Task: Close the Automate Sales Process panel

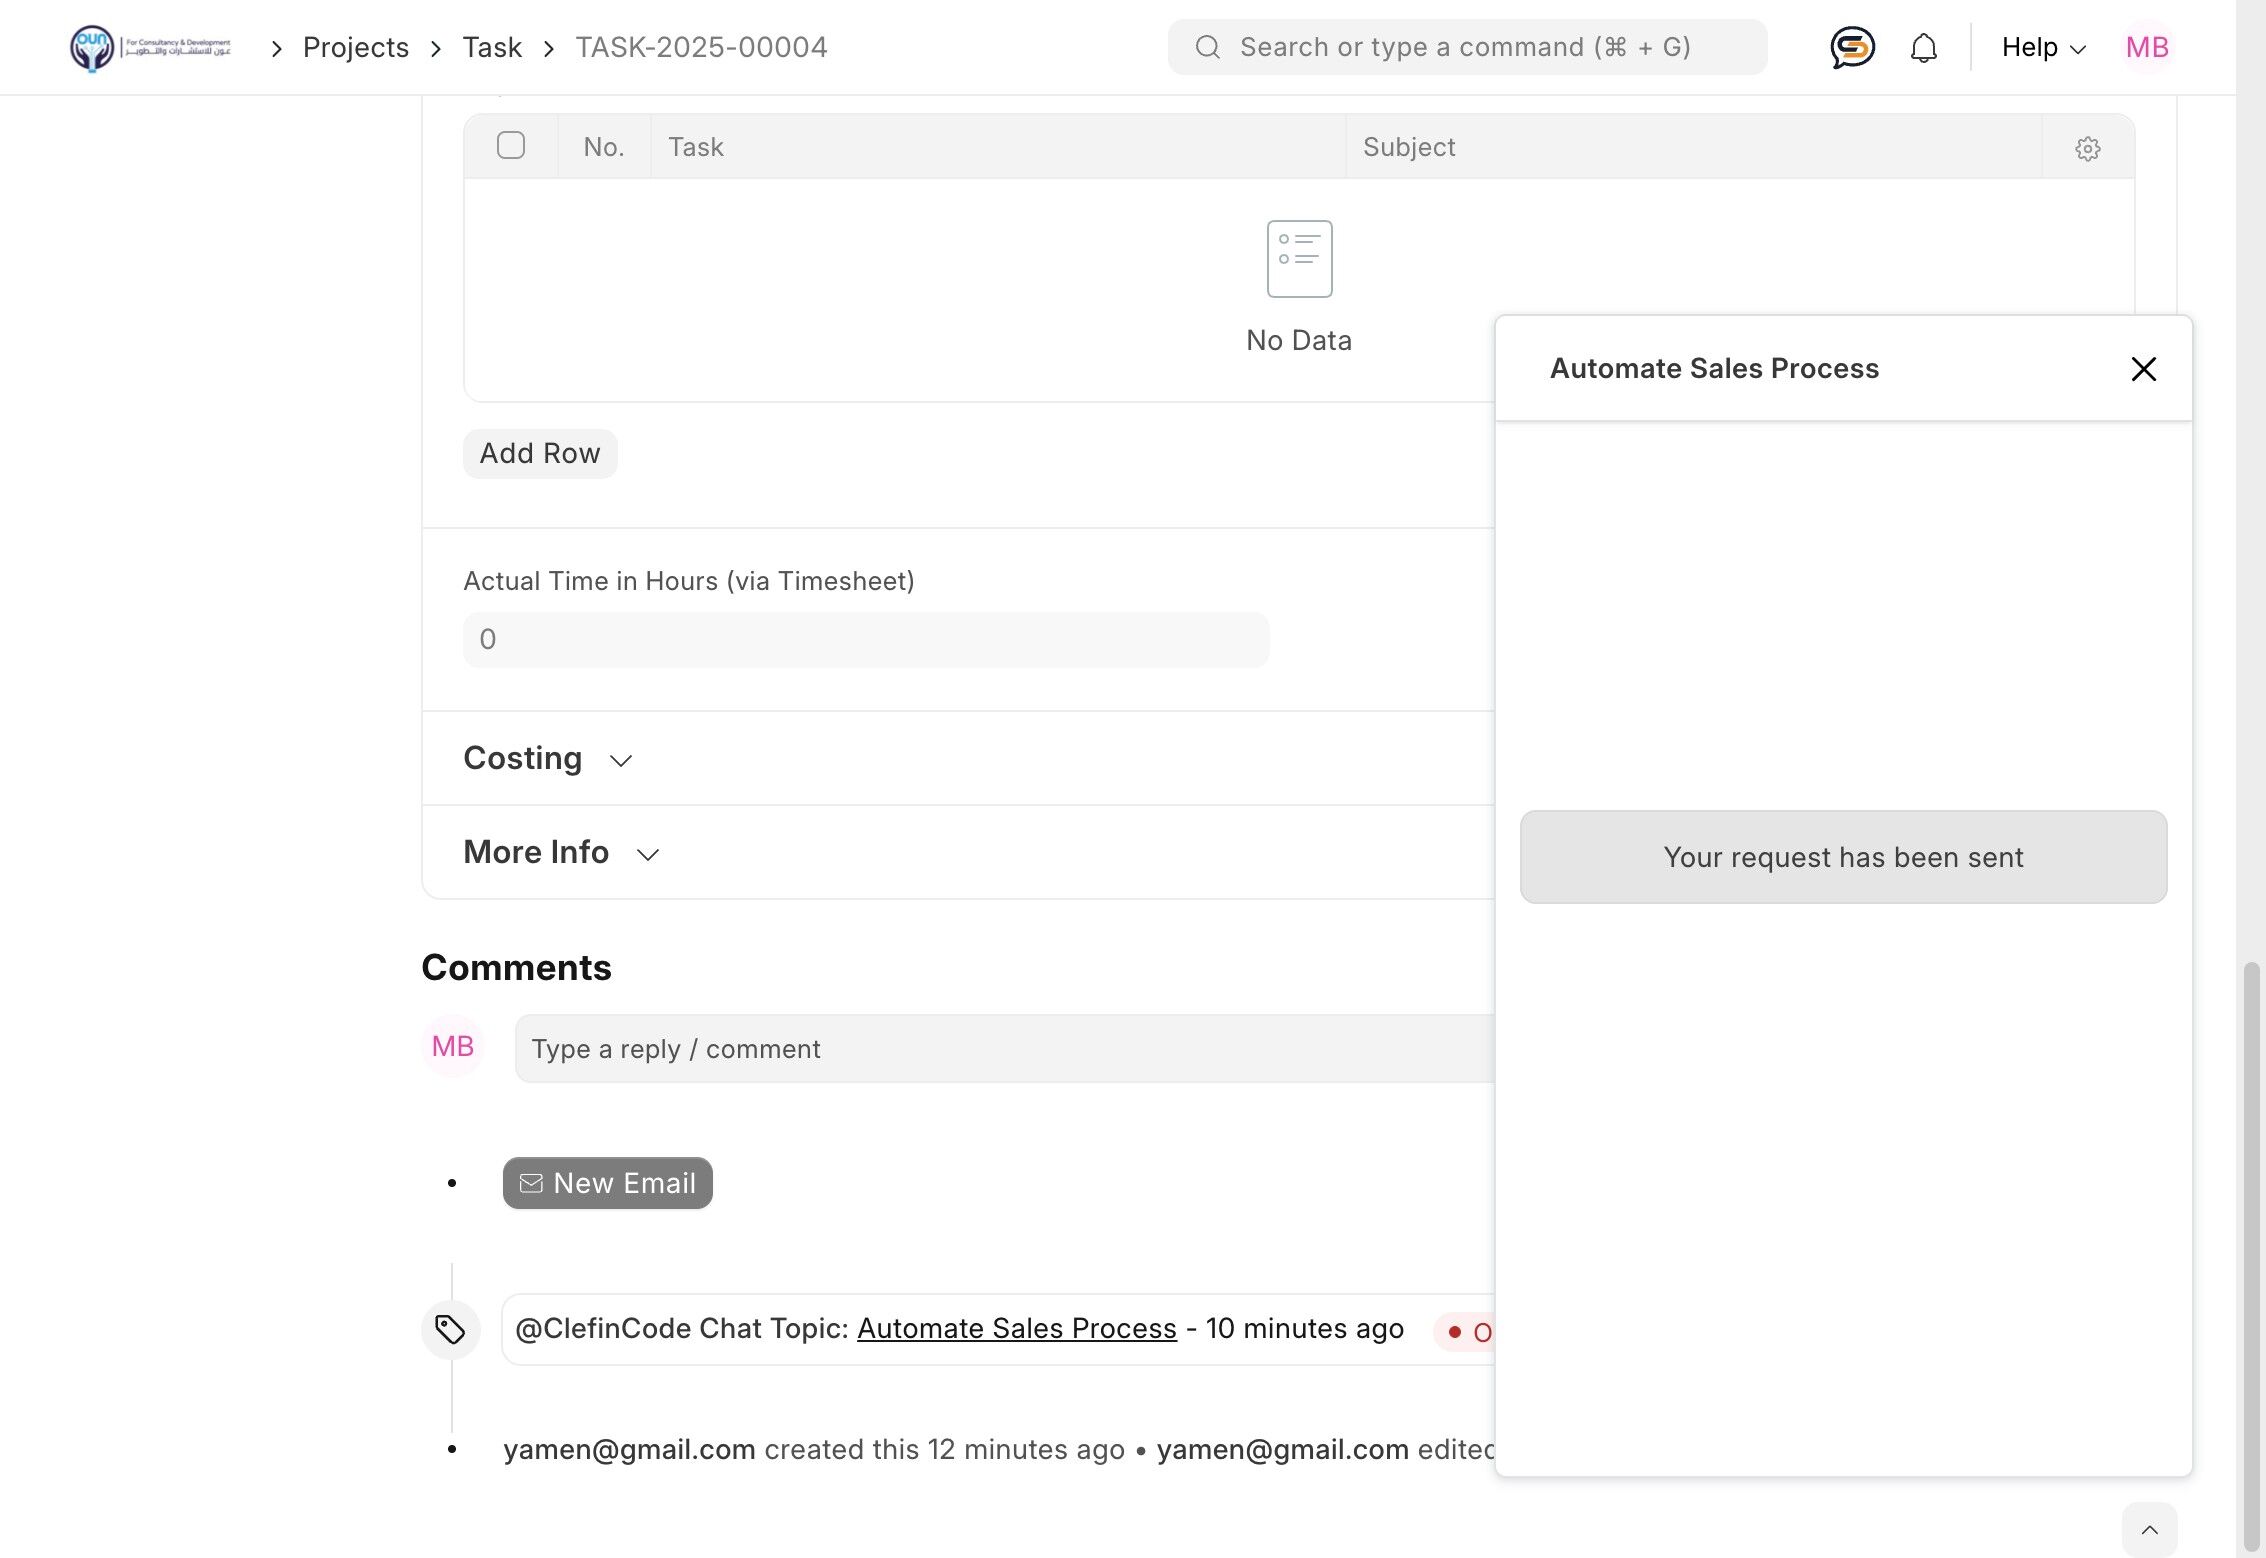Action: [2143, 369]
